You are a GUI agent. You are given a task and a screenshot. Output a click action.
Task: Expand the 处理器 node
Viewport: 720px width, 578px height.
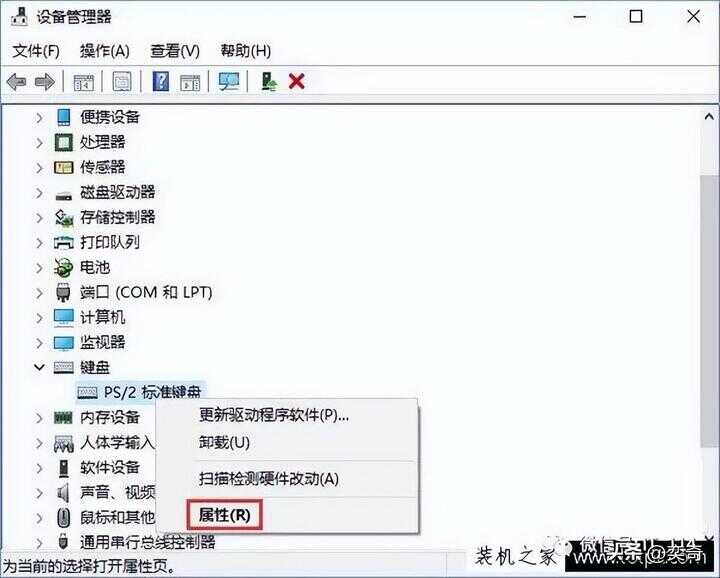(39, 143)
